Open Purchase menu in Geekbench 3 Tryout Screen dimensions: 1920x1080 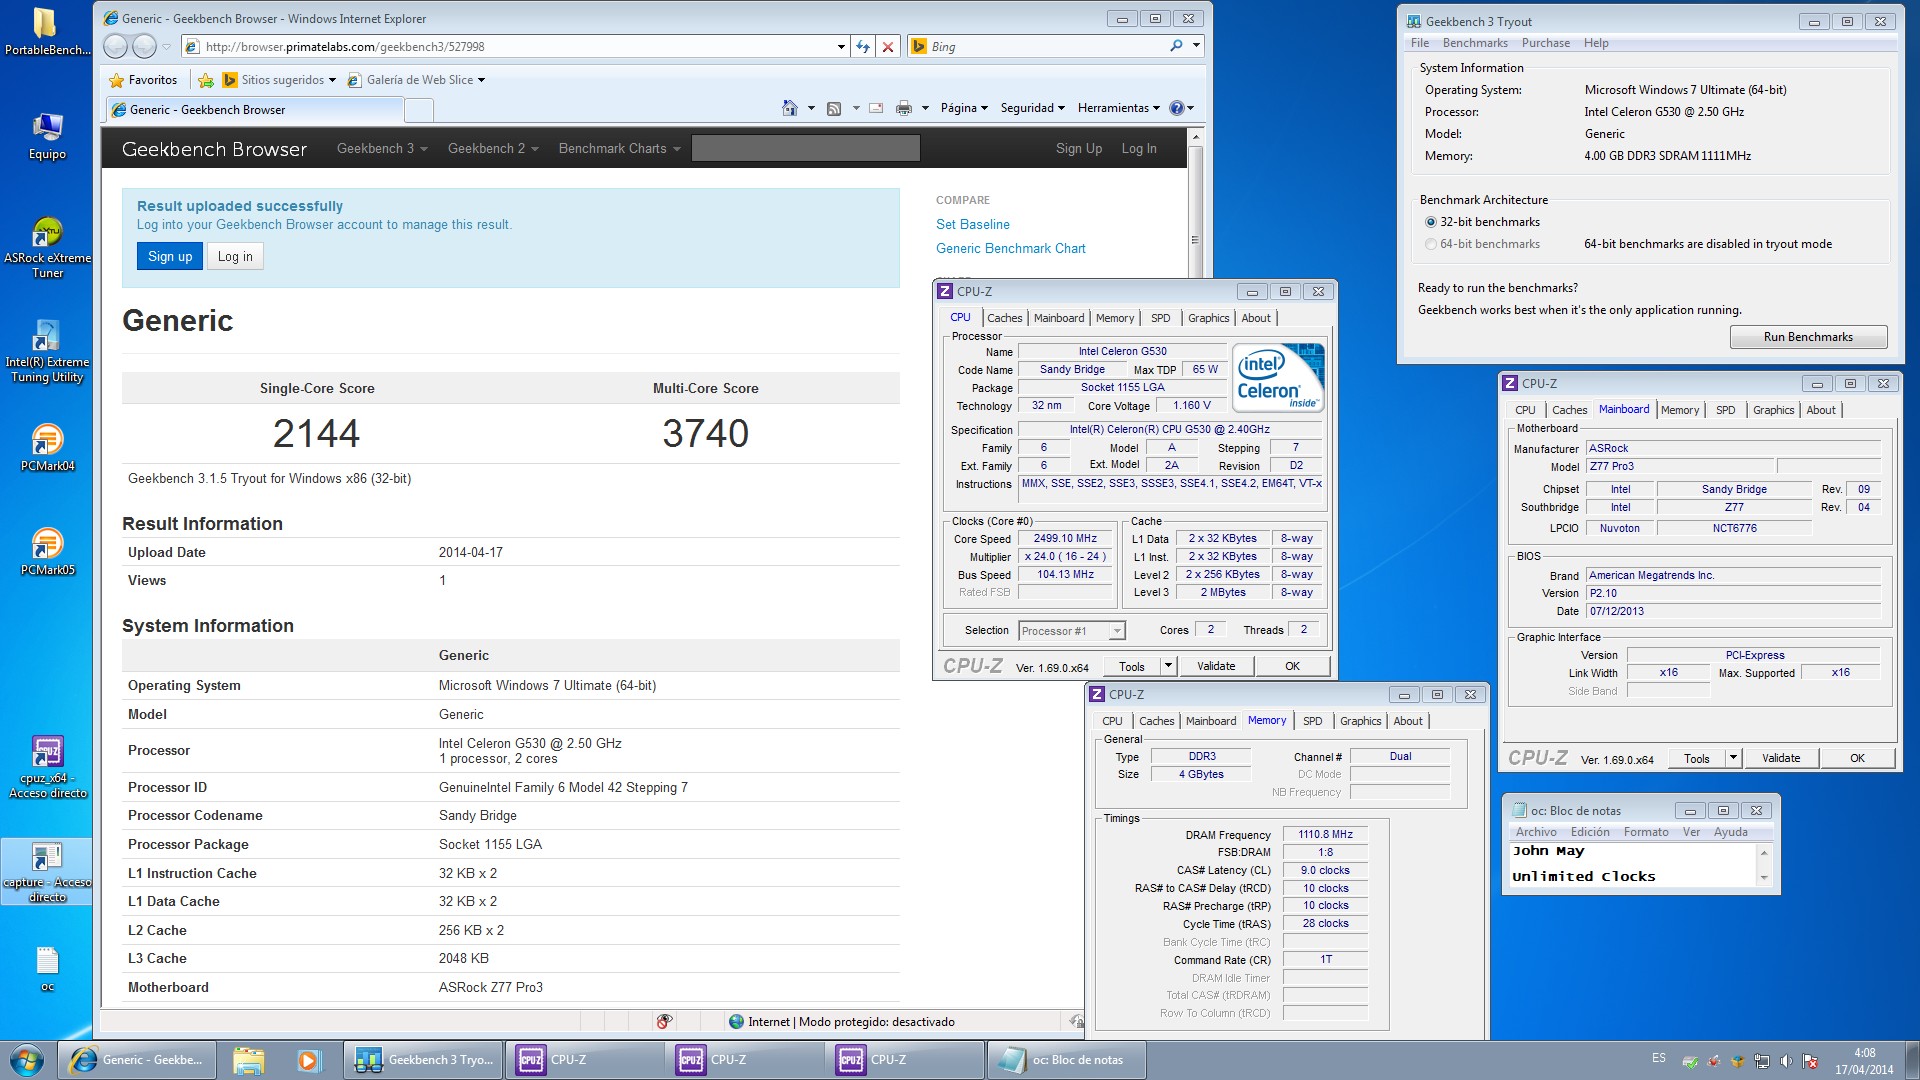1545,43
